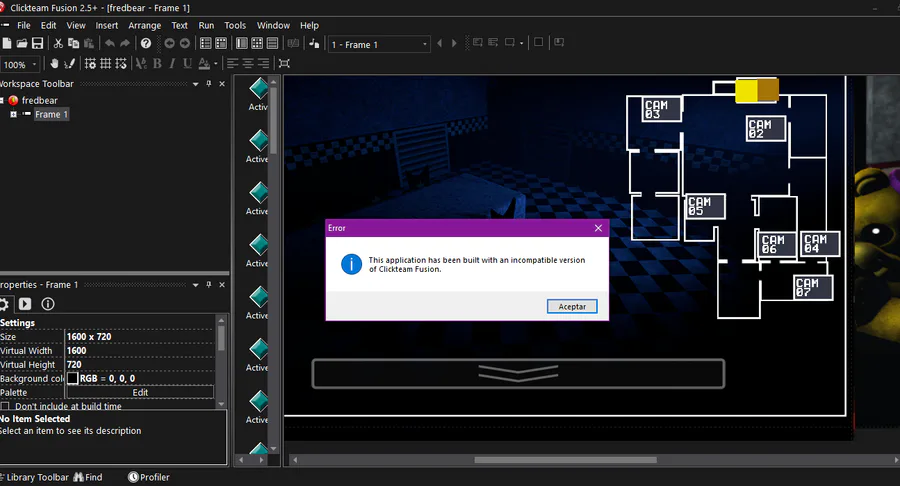Screen dimensions: 900x486
Task: Undo the last action
Action: coord(109,43)
